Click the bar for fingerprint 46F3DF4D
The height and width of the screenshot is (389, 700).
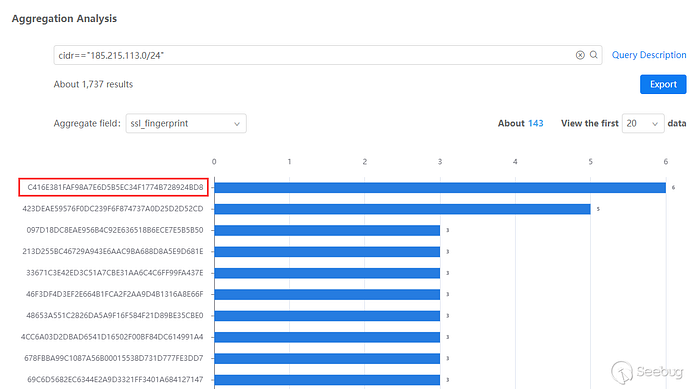tap(327, 294)
